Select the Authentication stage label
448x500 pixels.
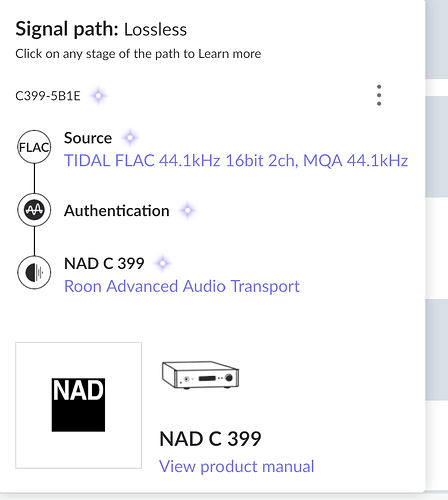[x=117, y=211]
